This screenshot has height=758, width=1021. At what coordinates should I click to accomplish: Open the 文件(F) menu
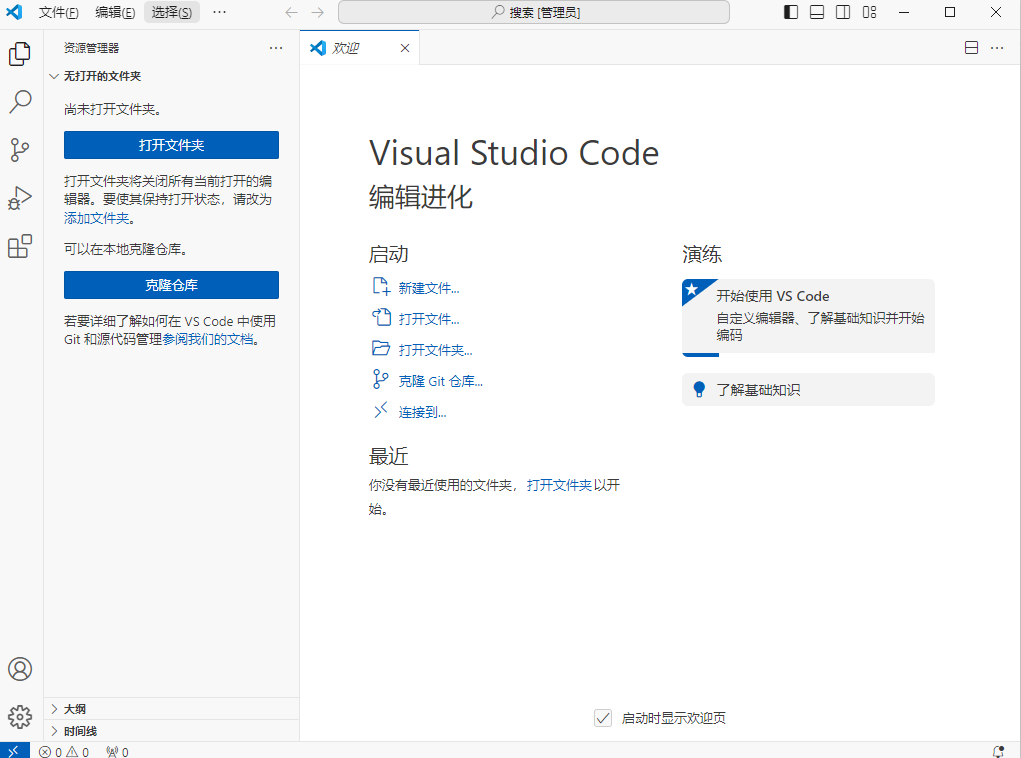tap(59, 12)
